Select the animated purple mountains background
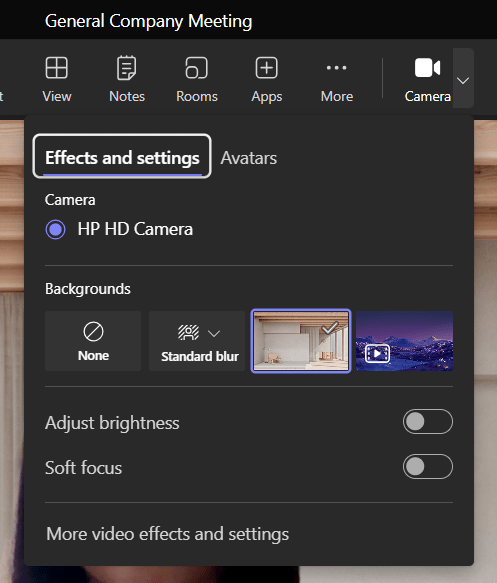This screenshot has height=583, width=497. 404,341
